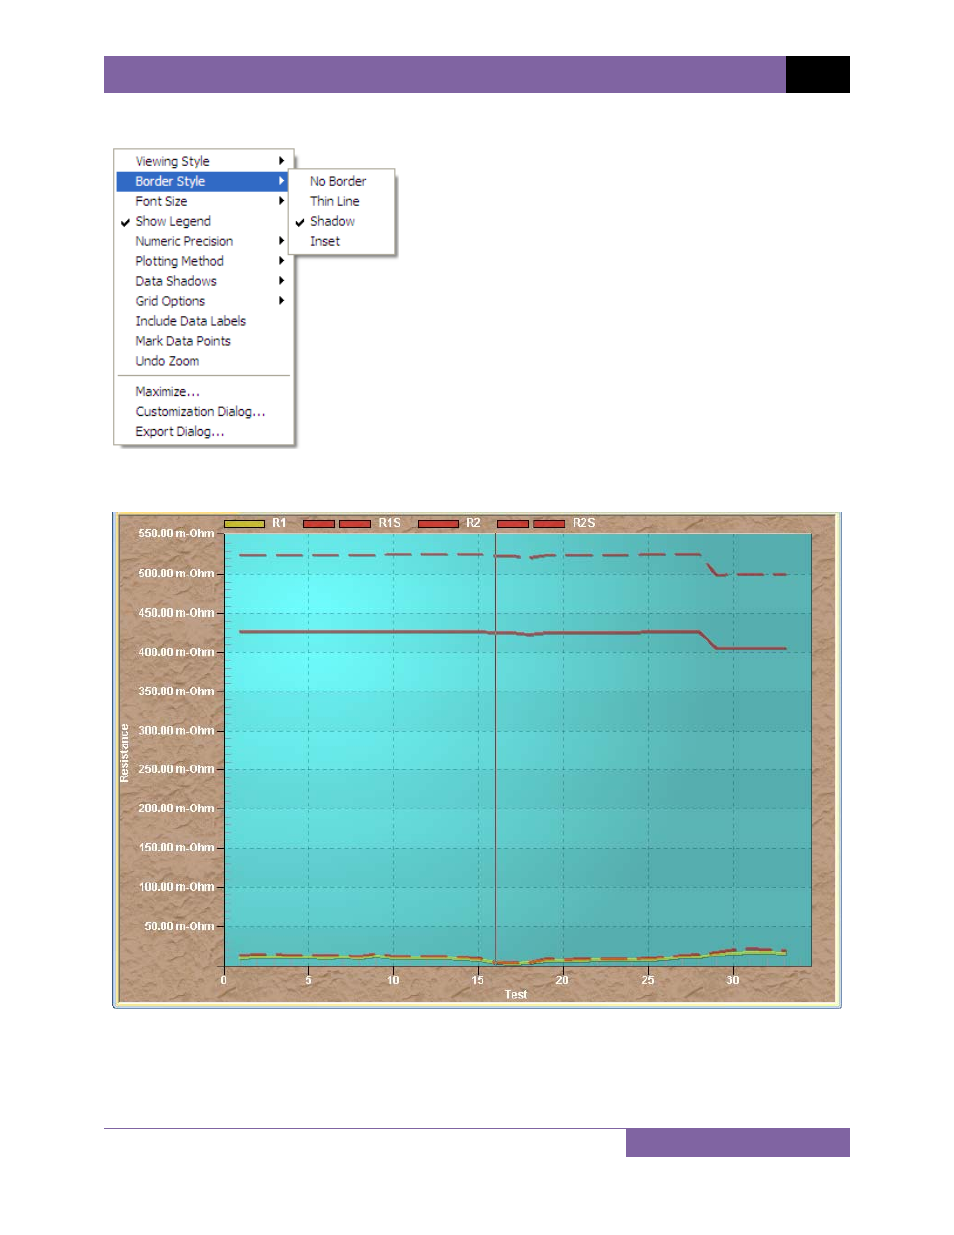Click the 550.00 m-Ohm axis label
This screenshot has width=954, height=1235.
(x=176, y=534)
